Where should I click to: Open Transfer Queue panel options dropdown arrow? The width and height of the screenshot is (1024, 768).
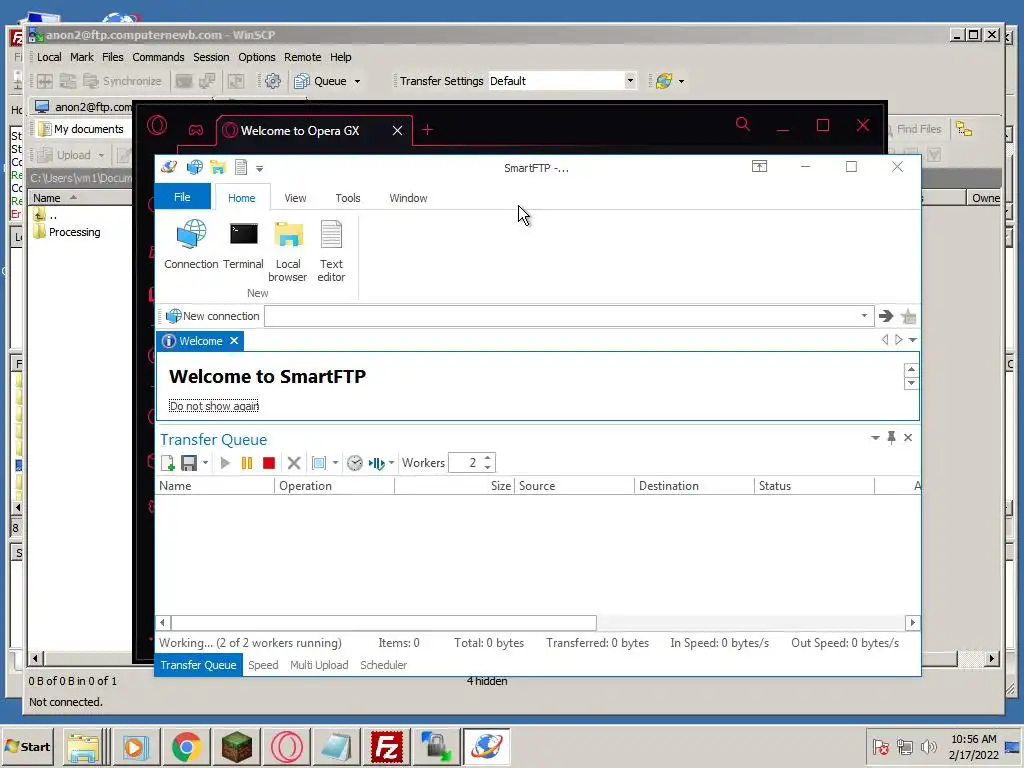pyautogui.click(x=875, y=438)
